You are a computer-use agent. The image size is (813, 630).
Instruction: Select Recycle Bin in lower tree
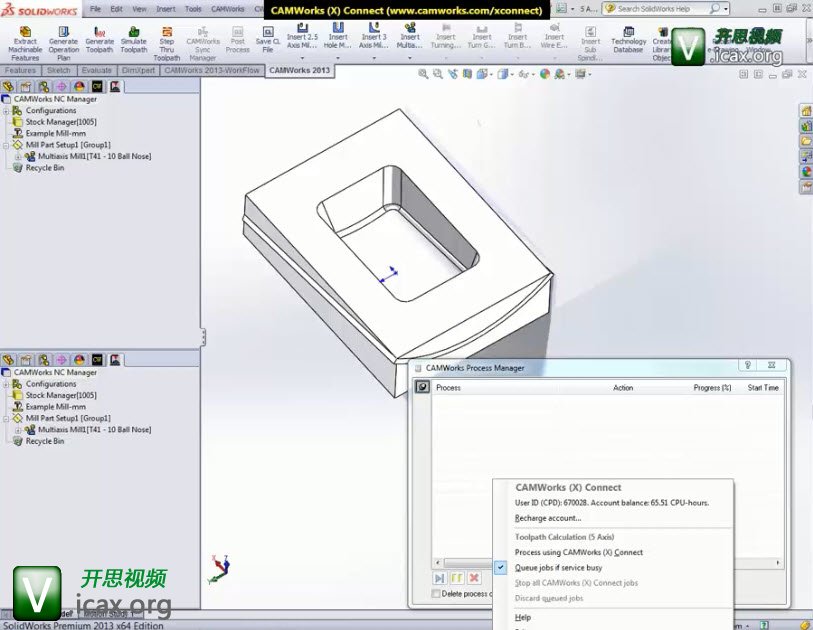45,441
